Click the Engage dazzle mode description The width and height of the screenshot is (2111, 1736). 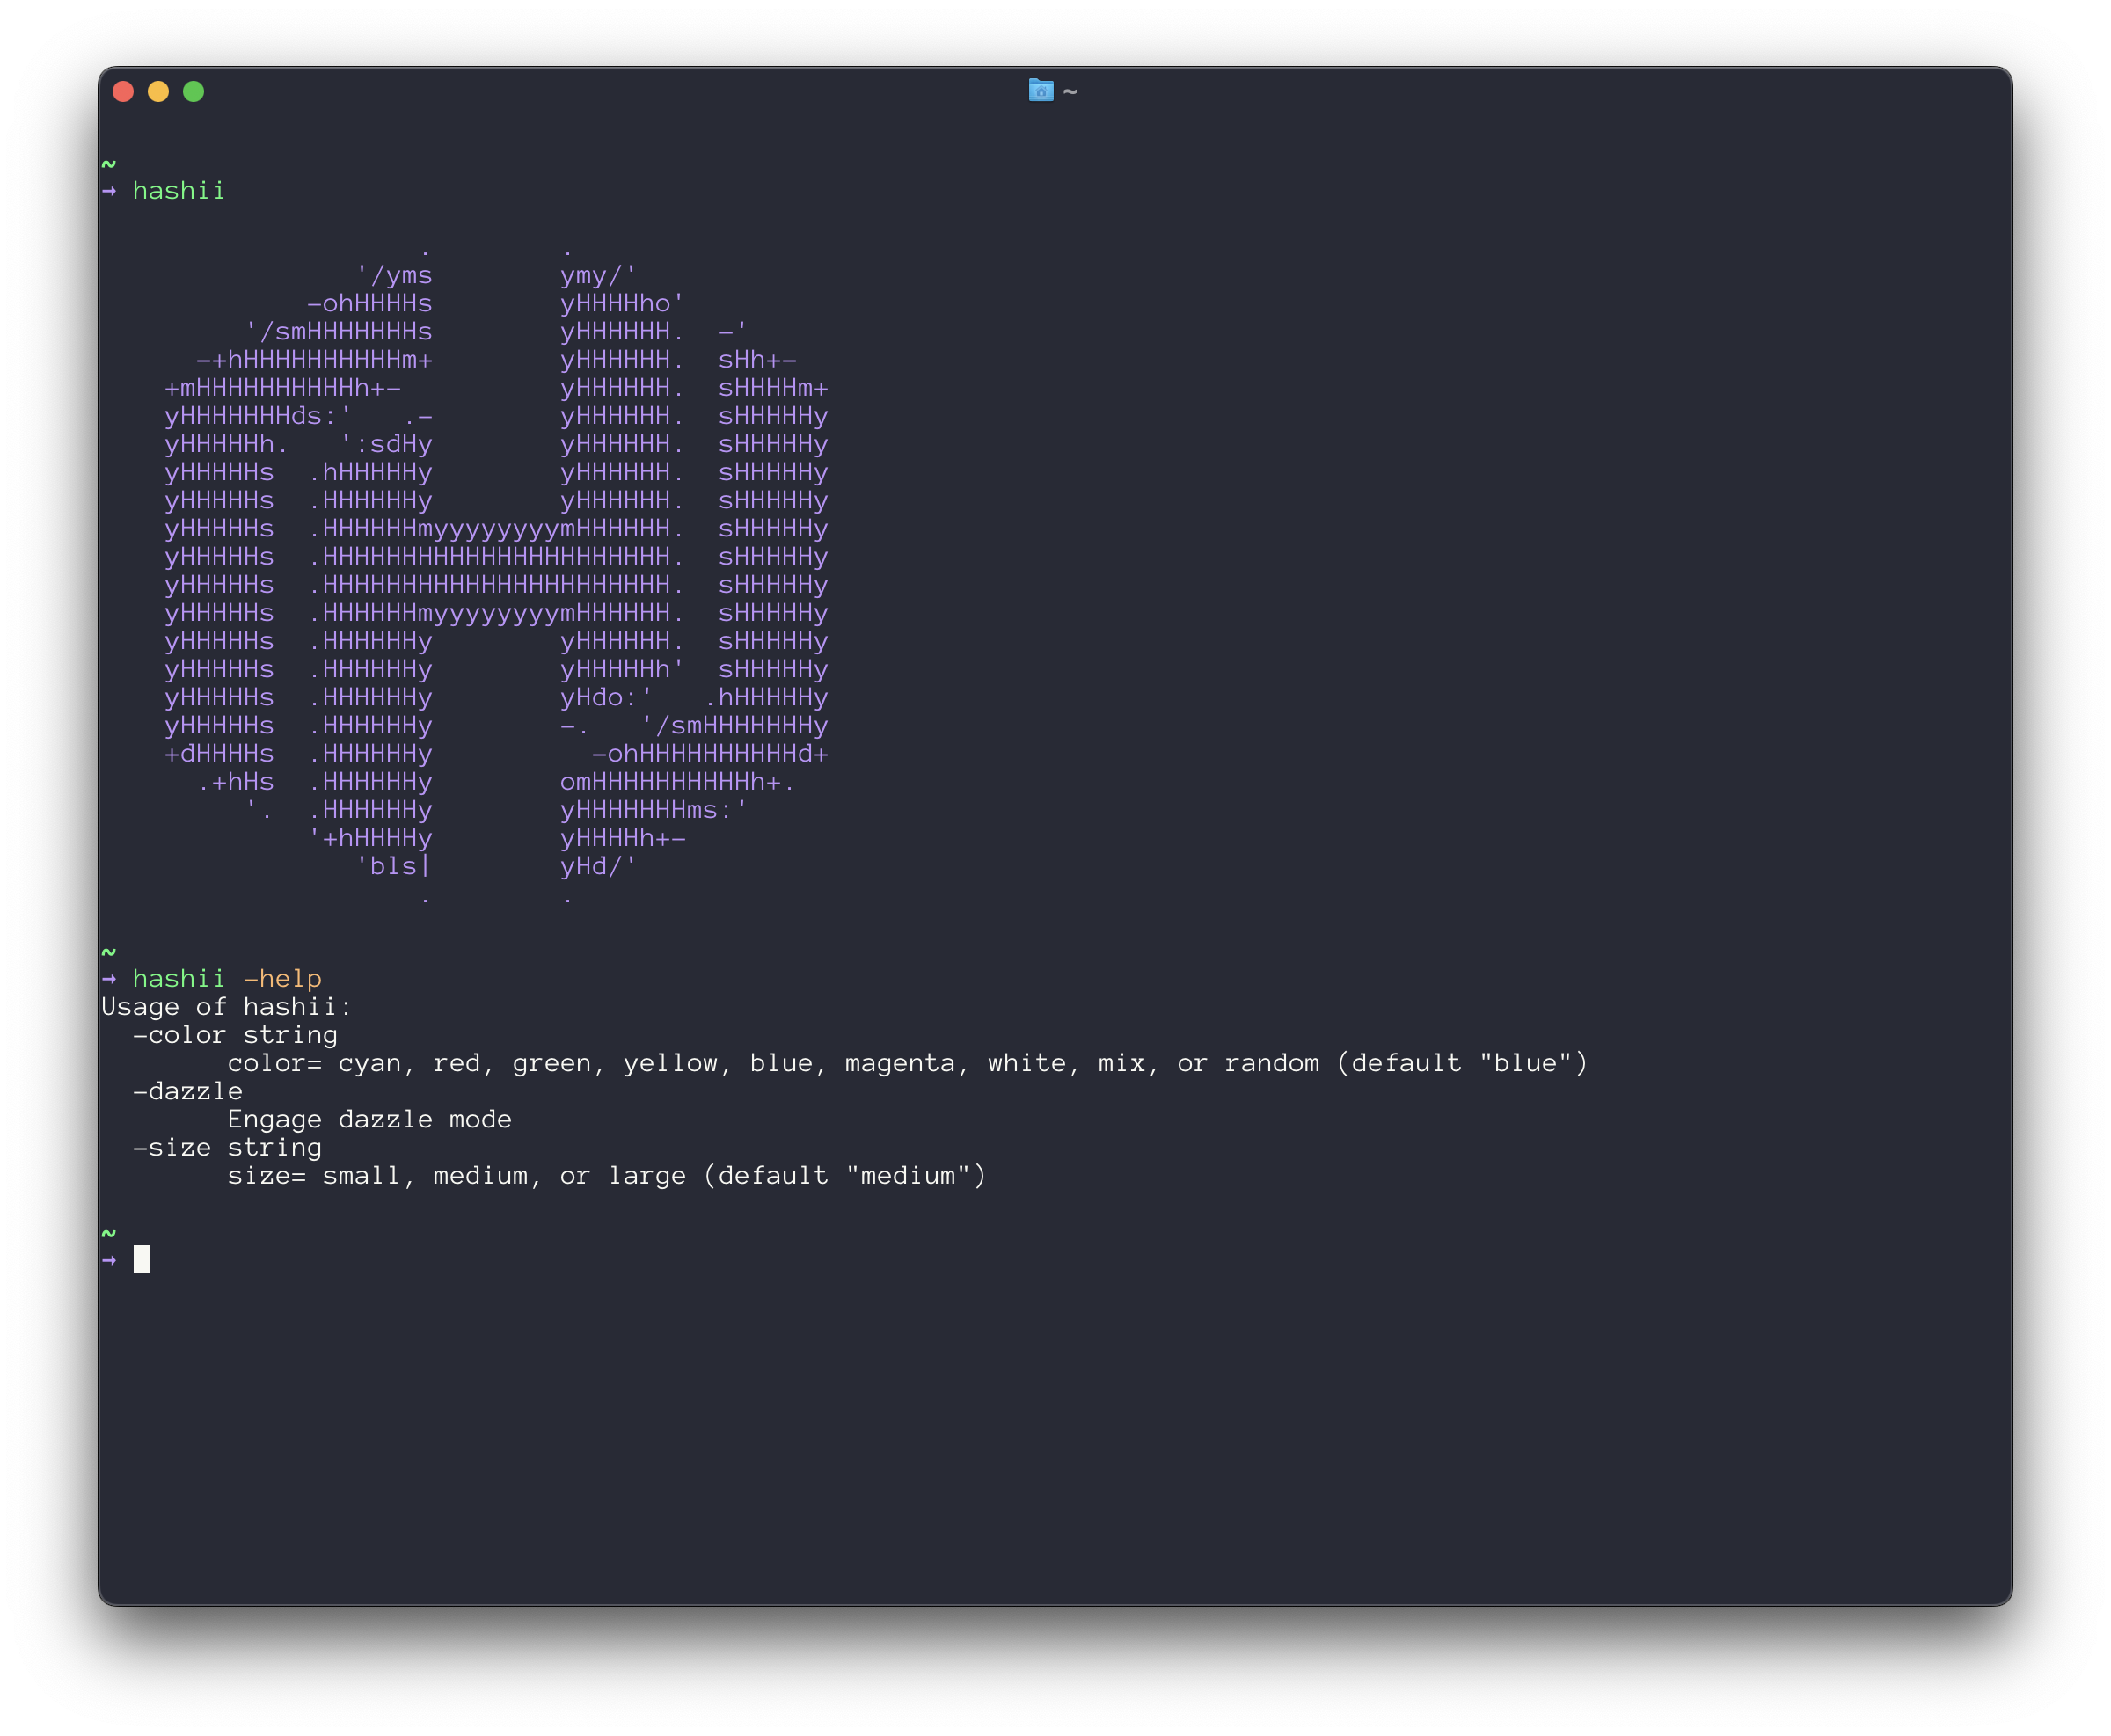370,1119
